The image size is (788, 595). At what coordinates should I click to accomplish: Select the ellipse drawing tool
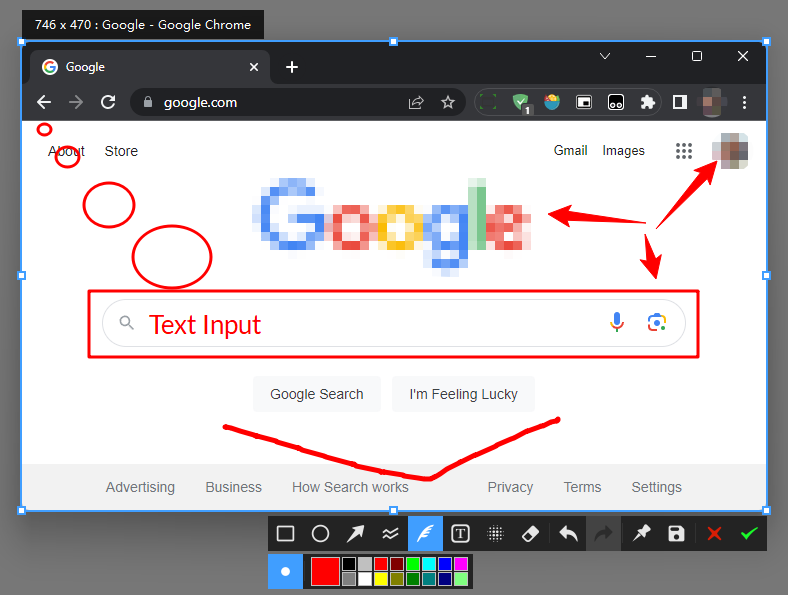320,534
